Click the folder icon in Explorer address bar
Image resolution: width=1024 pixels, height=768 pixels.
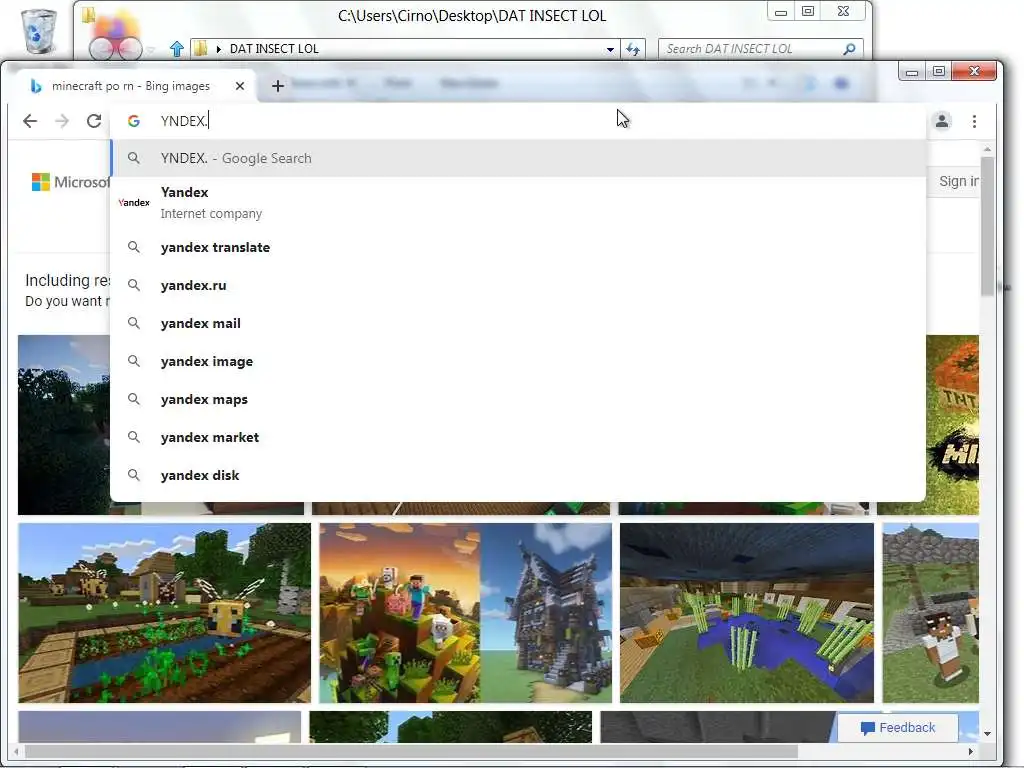click(x=201, y=49)
